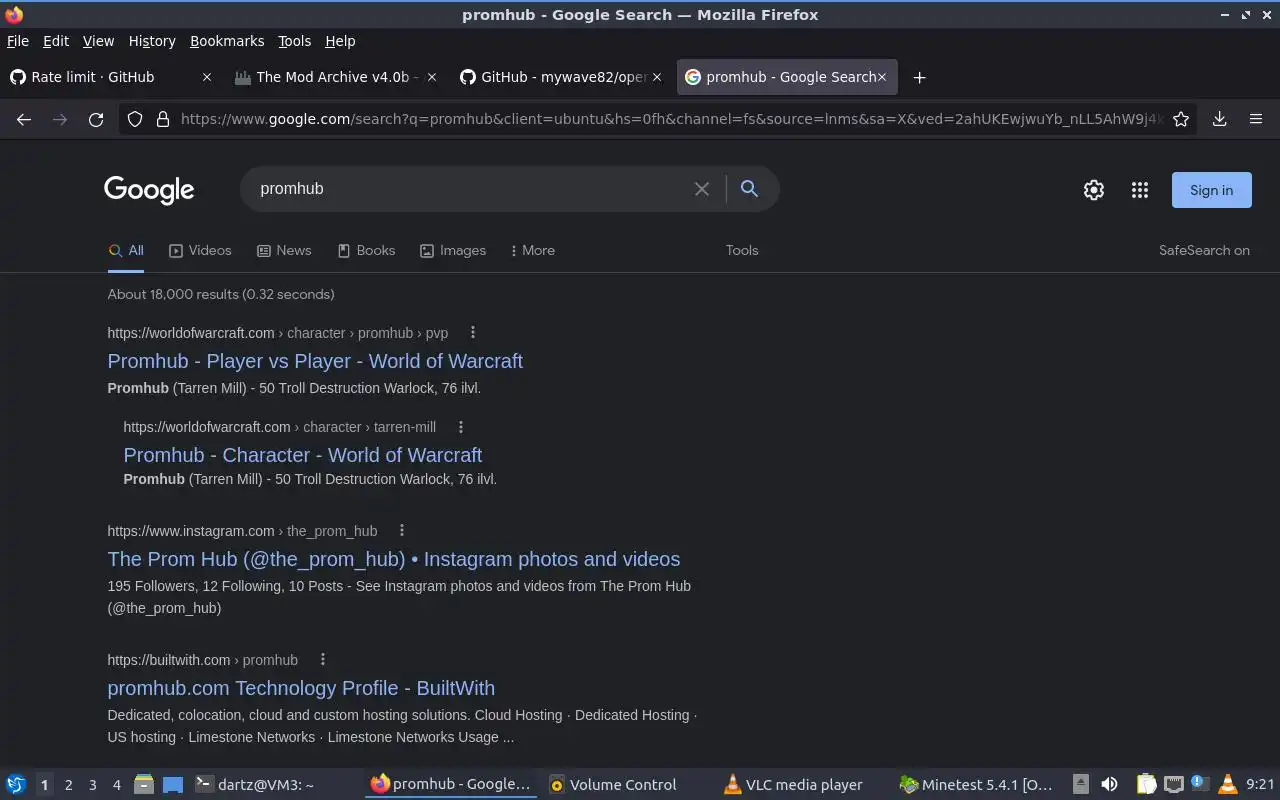Image resolution: width=1280 pixels, height=800 pixels.
Task: Switch to workspace 3 on taskbar
Action: click(x=92, y=785)
